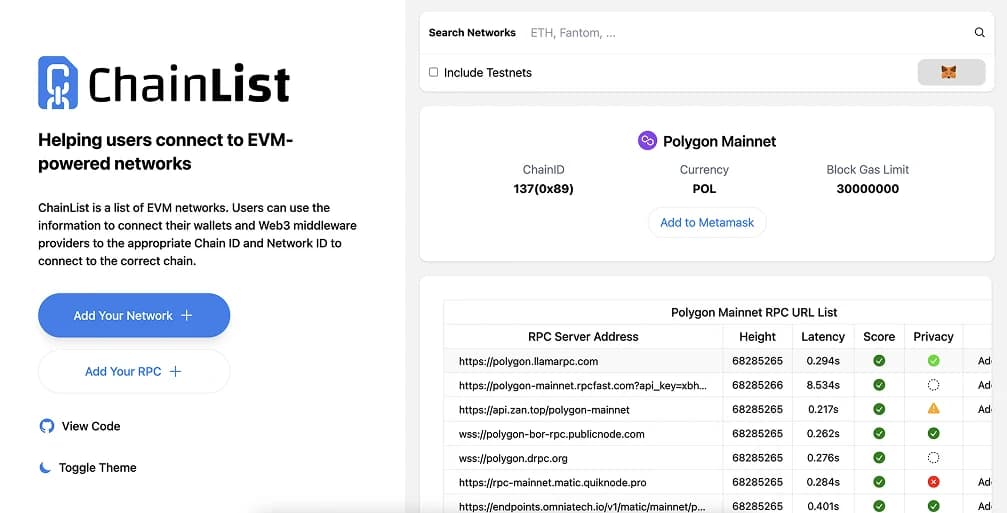Image resolution: width=1007 pixels, height=513 pixels.
Task: Click privacy green check for omniatech.io row
Action: coord(933,506)
